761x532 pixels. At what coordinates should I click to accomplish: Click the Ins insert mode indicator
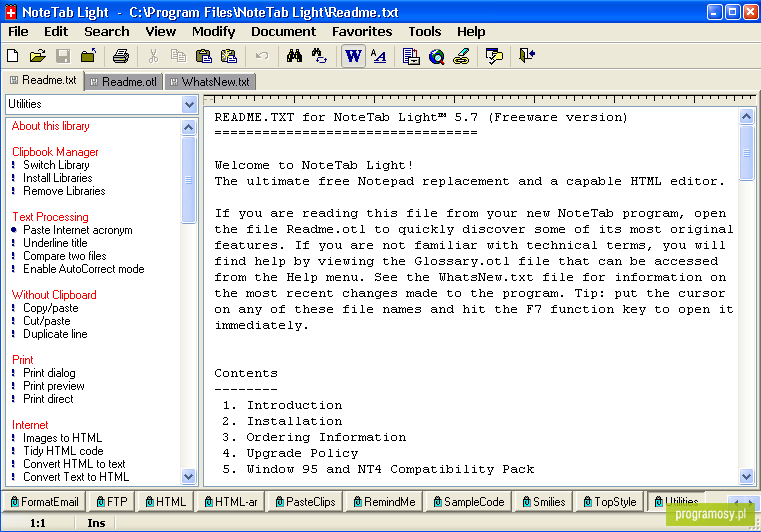pos(96,523)
